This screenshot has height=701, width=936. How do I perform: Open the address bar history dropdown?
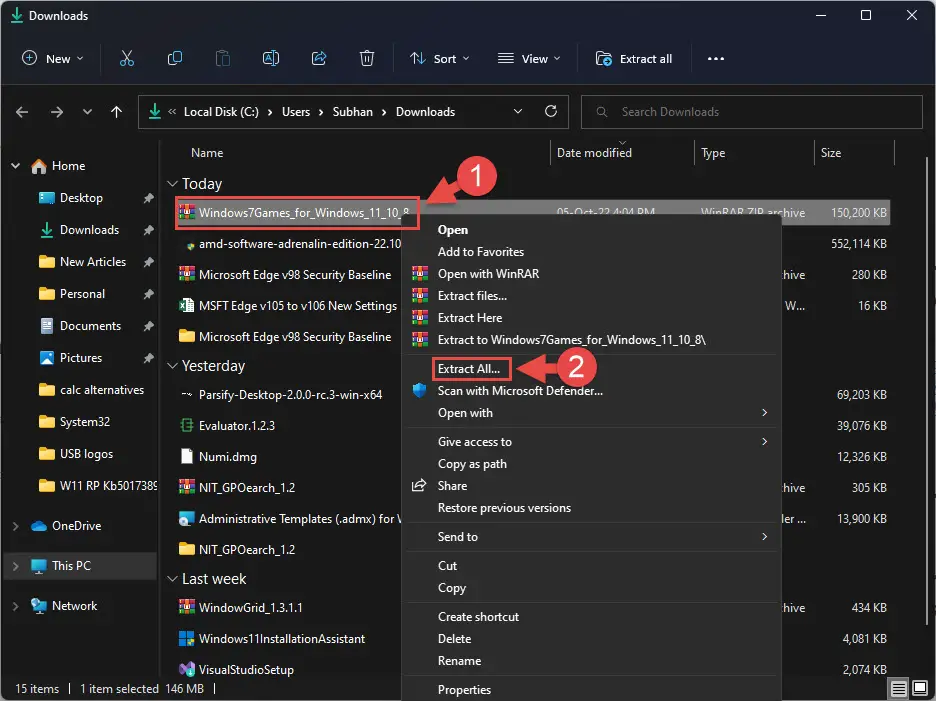pyautogui.click(x=518, y=112)
